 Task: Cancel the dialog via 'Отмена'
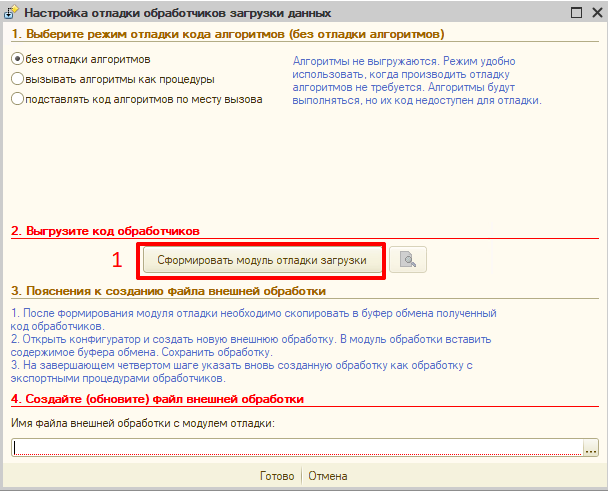(328, 476)
